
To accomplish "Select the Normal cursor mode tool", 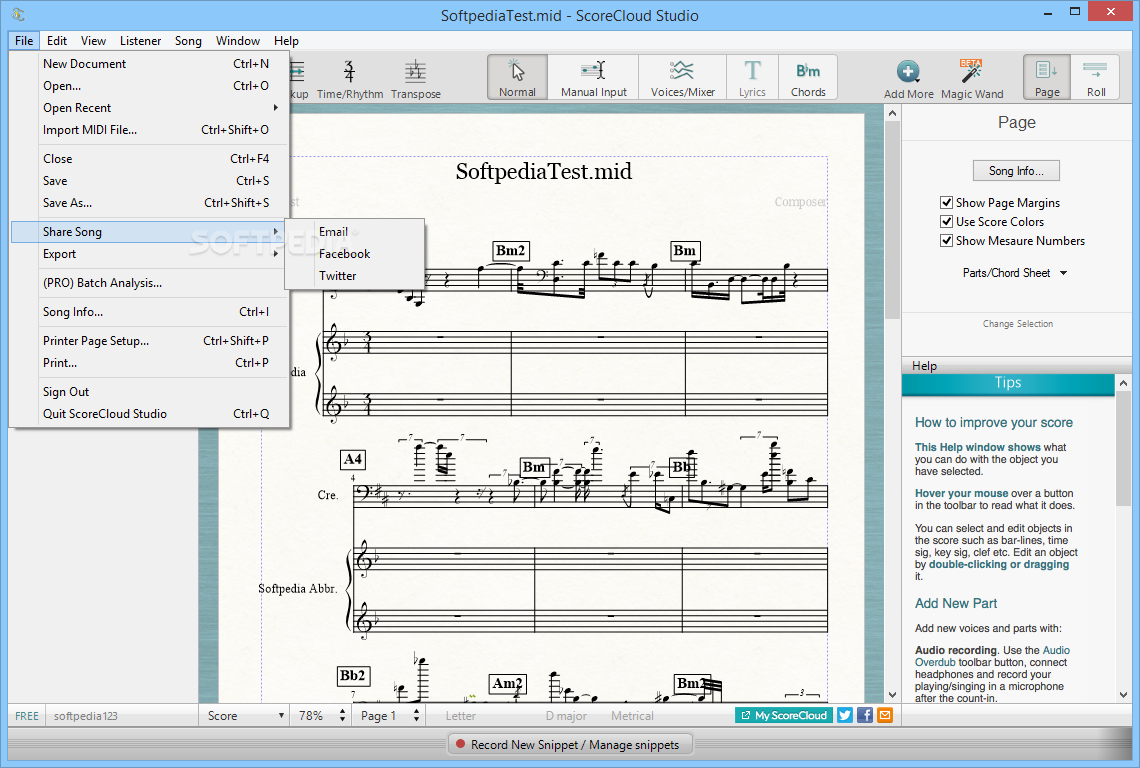I will 517,77.
